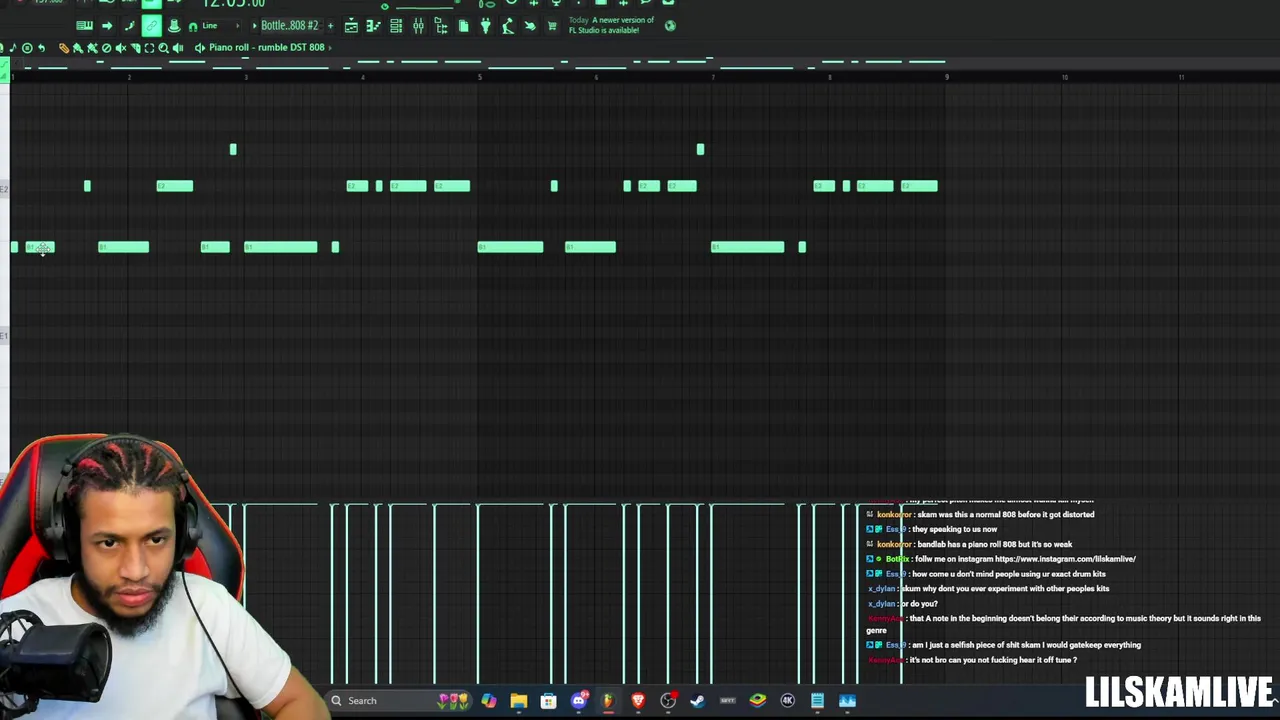The width and height of the screenshot is (1280, 720).
Task: Open Copilot from the taskbar
Action: coord(488,700)
